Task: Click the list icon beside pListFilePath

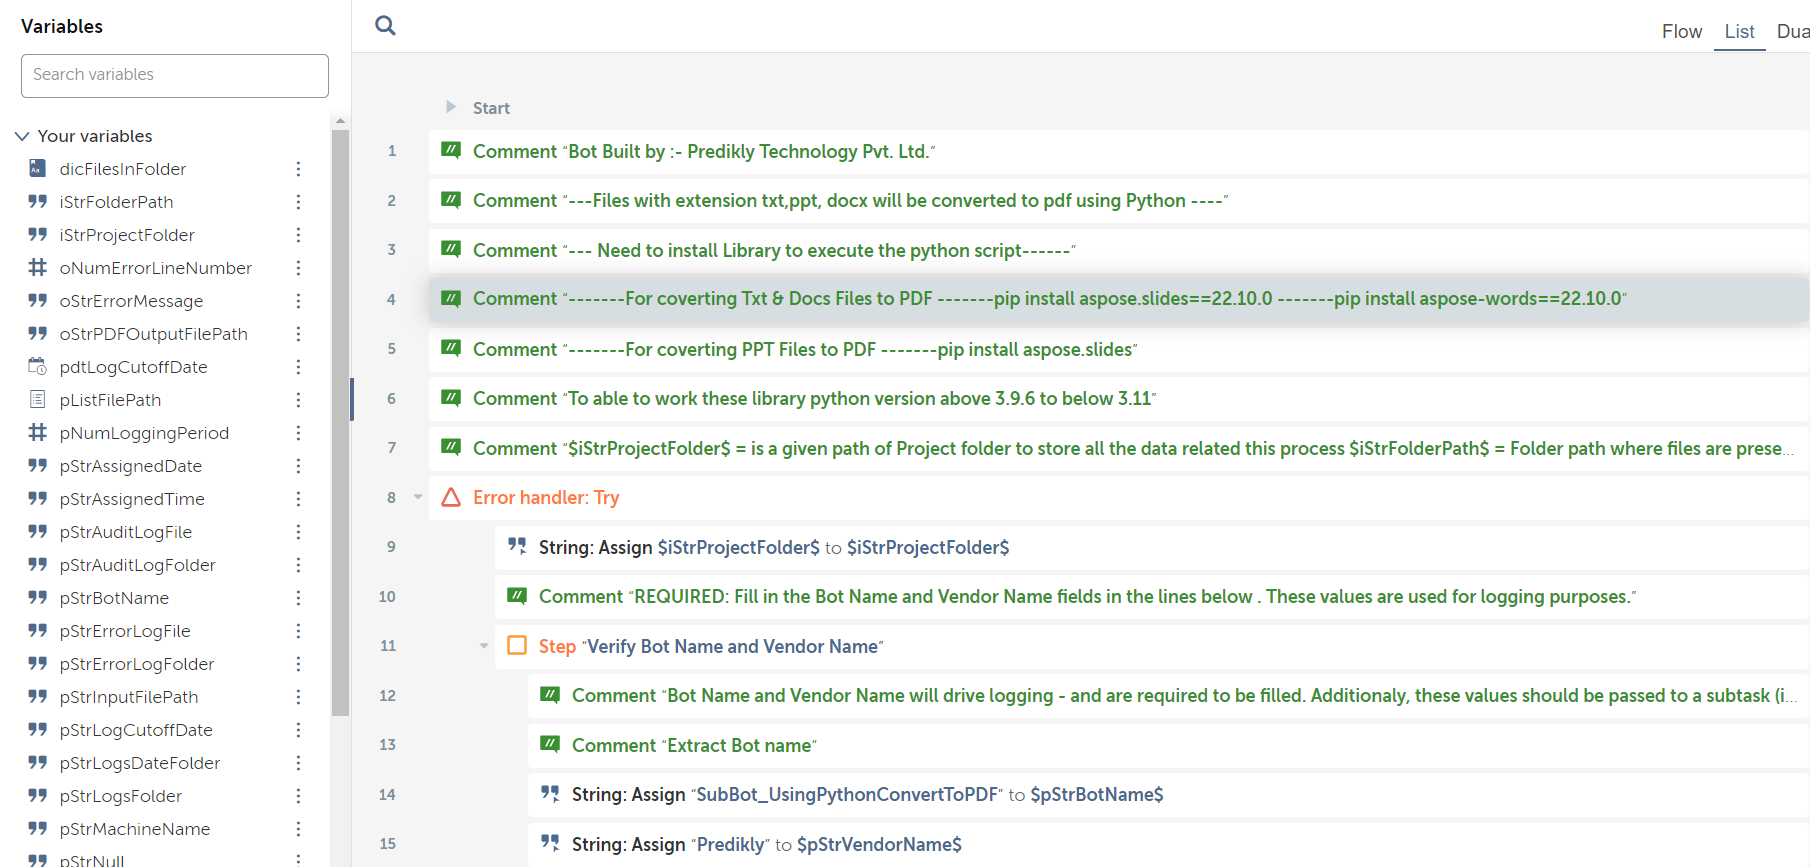Action: 38,400
